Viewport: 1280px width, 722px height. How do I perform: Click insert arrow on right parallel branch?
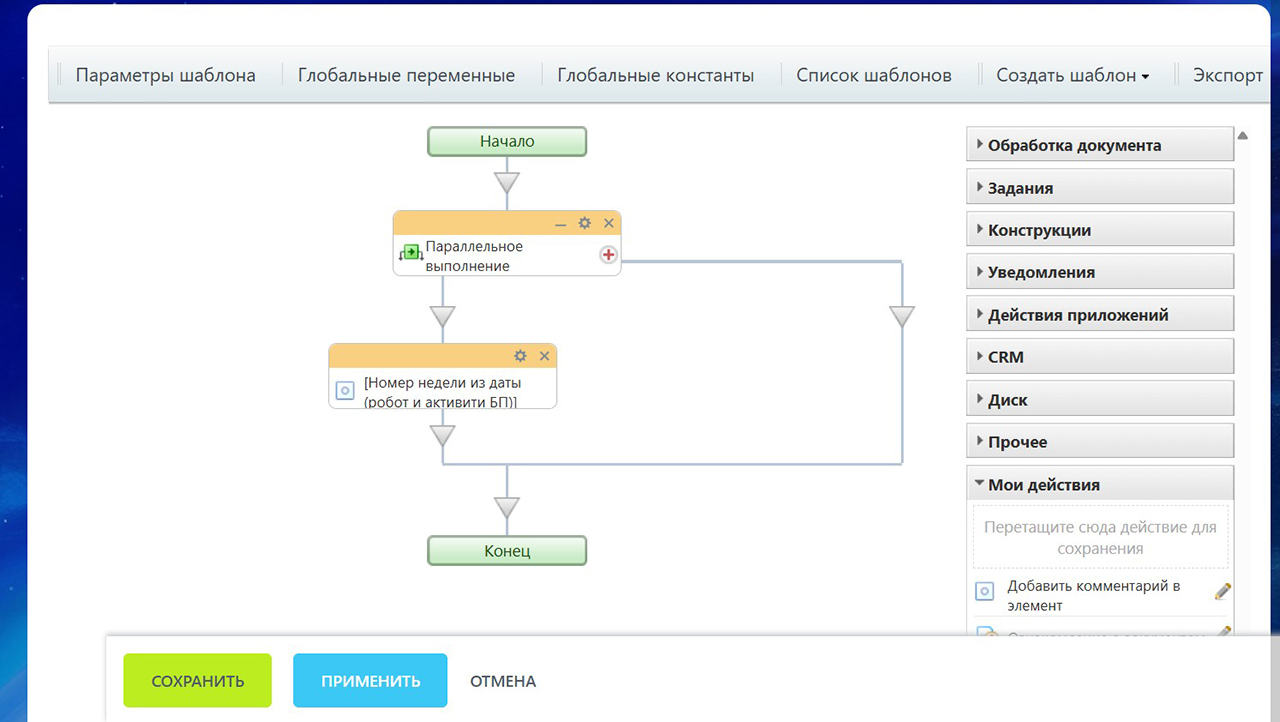click(902, 317)
